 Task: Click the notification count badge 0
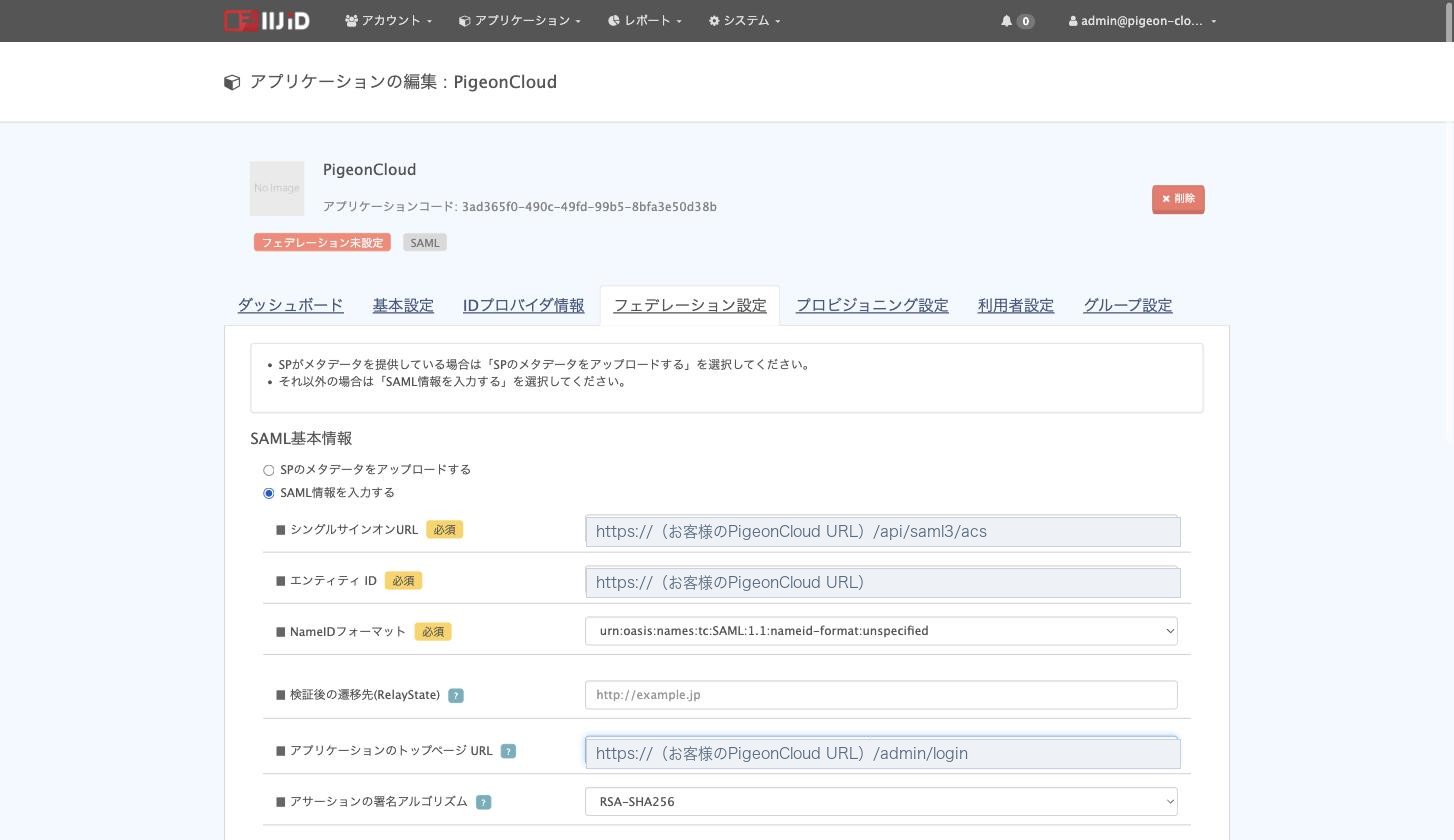pyautogui.click(x=1026, y=21)
